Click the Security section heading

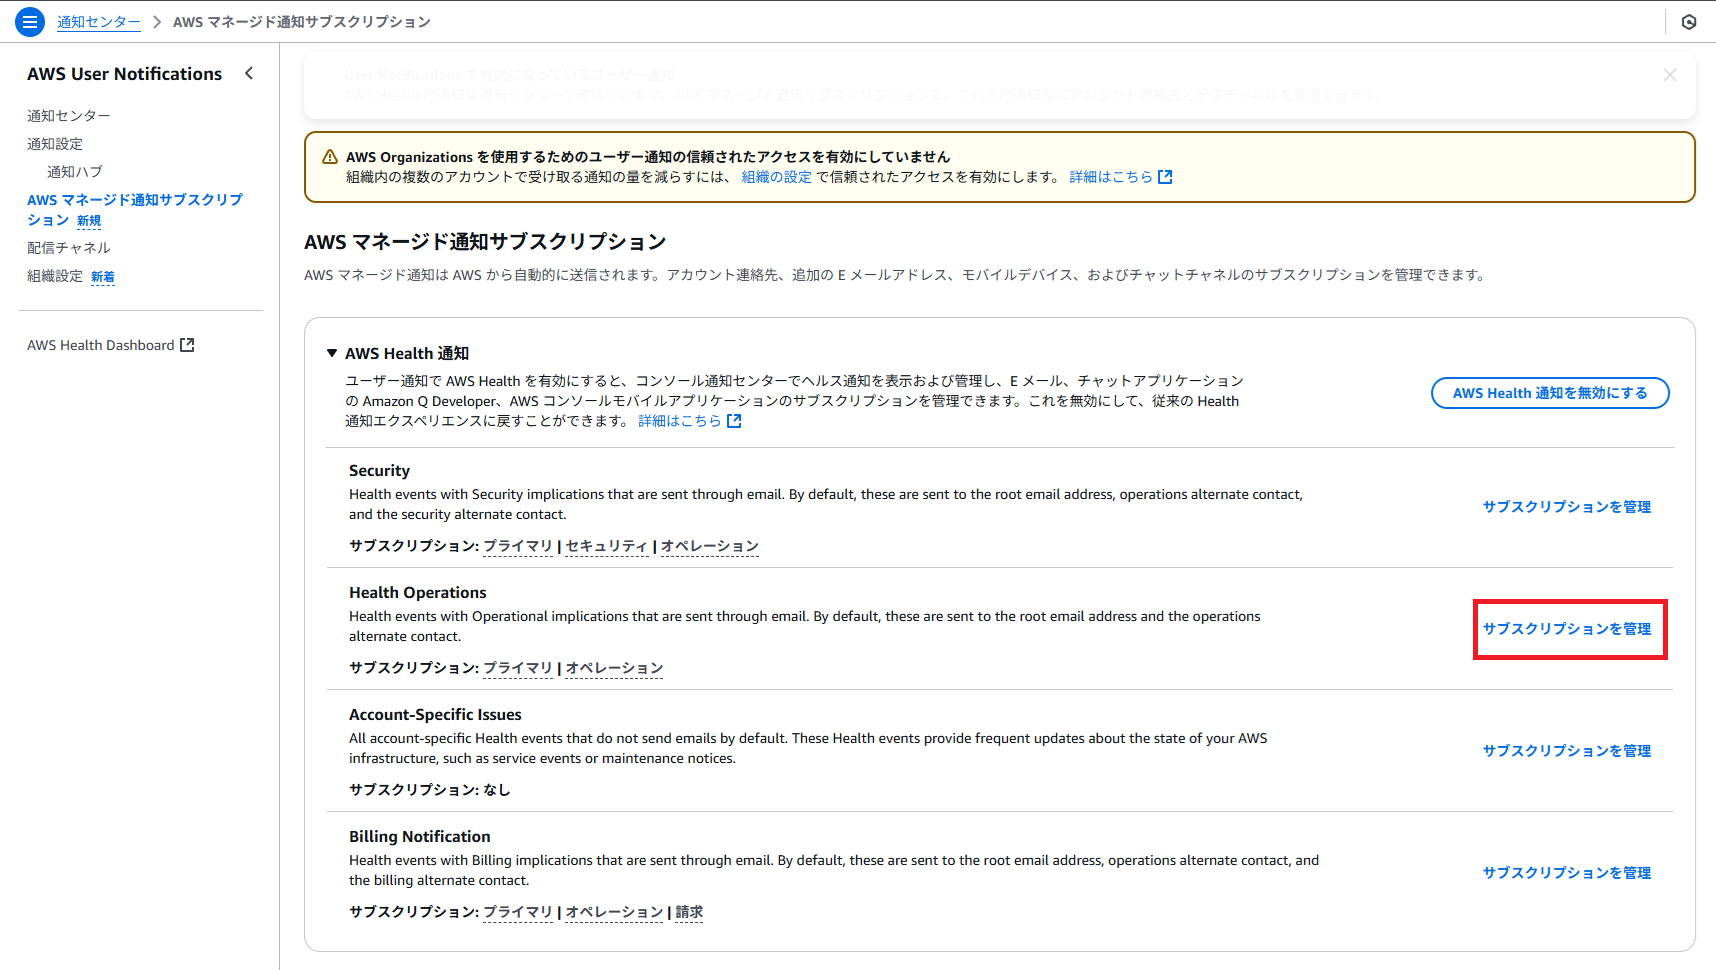pos(379,471)
